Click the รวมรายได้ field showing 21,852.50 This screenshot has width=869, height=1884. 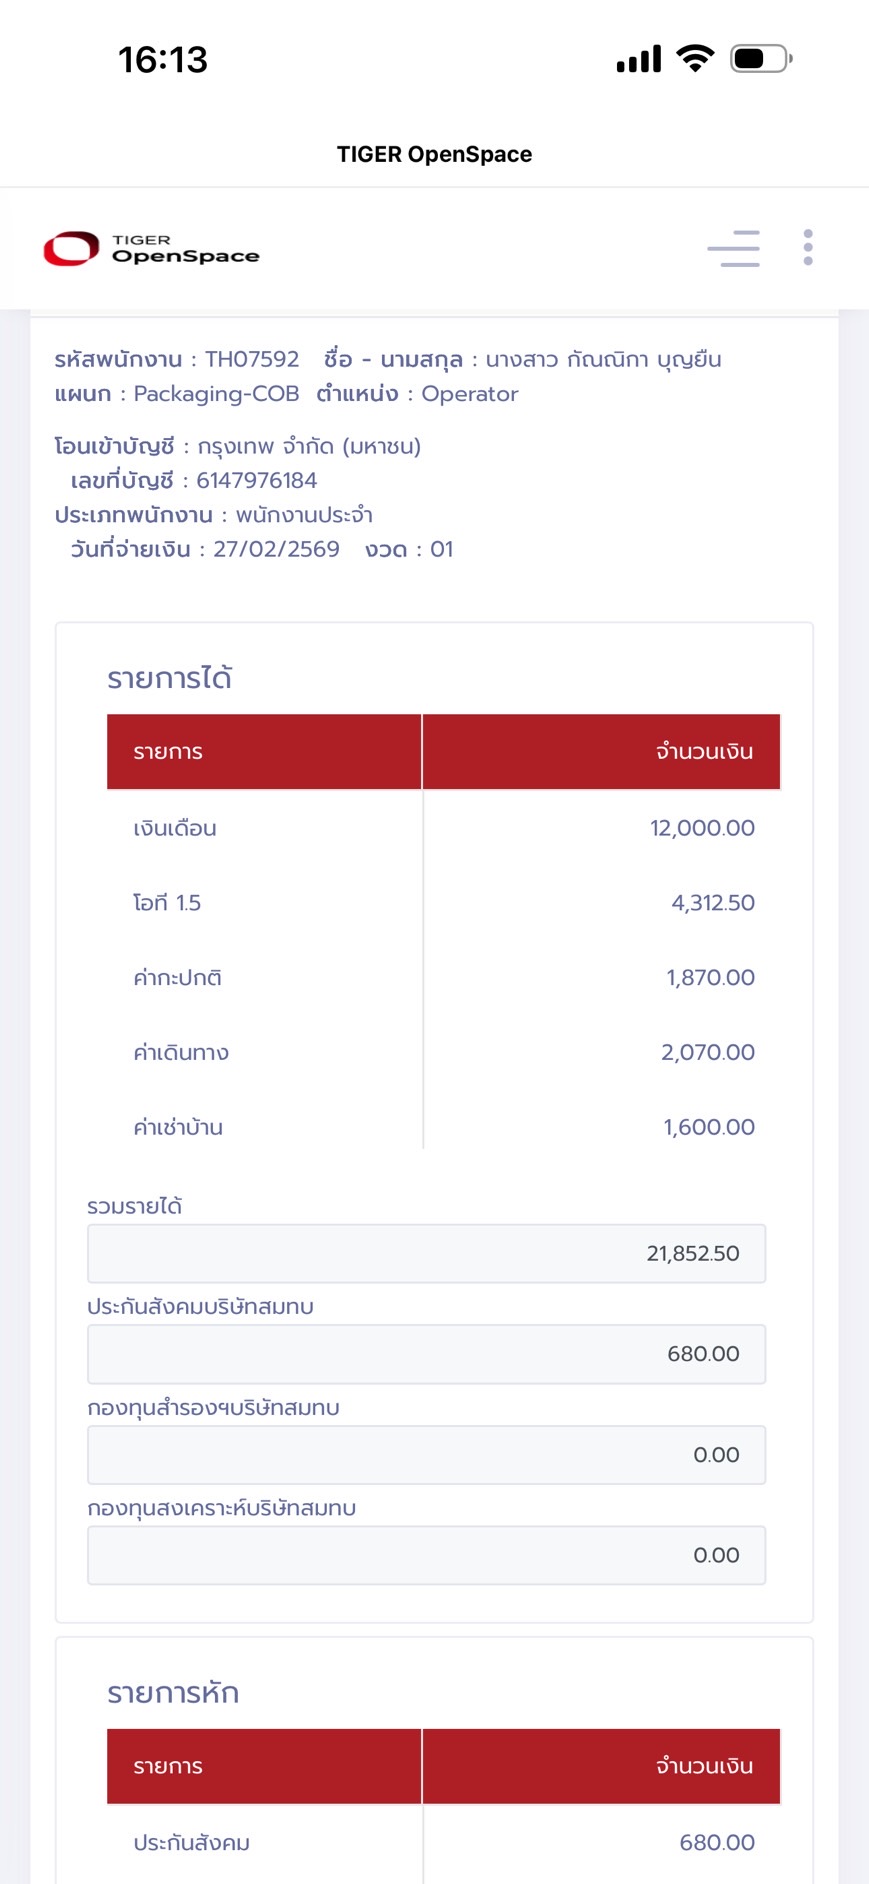(x=426, y=1253)
